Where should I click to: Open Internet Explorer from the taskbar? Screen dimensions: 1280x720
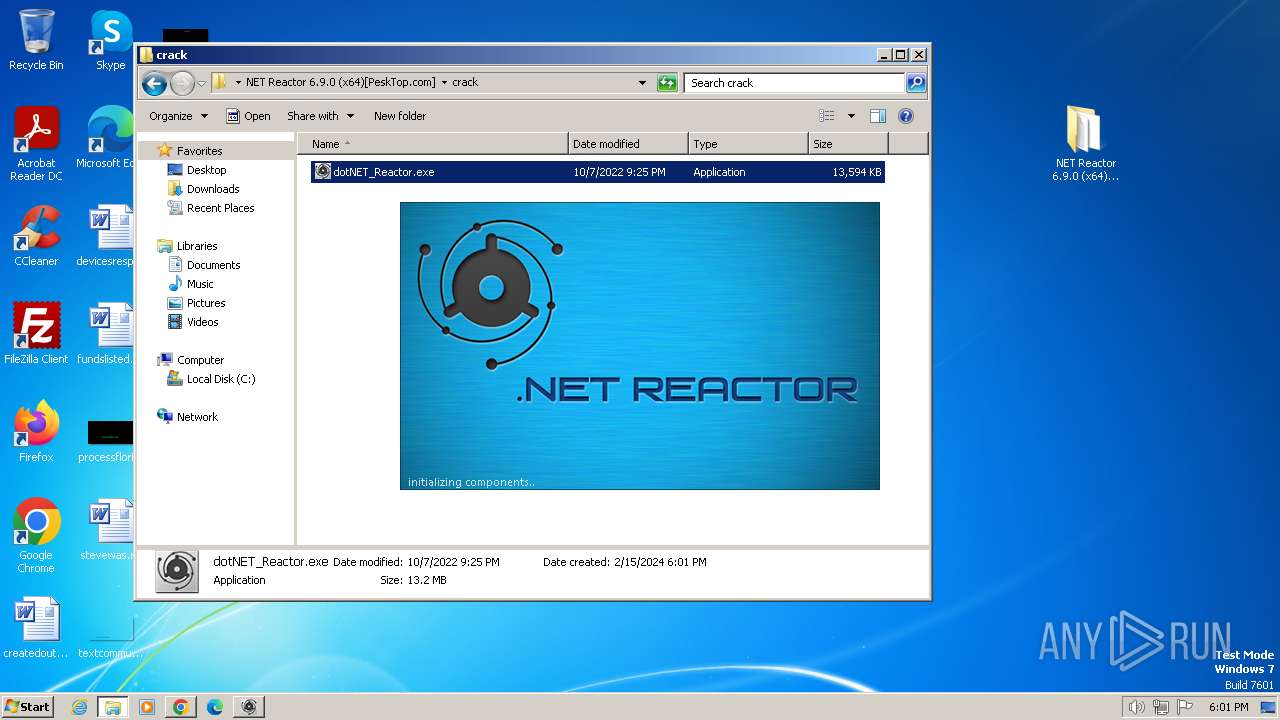[x=79, y=707]
